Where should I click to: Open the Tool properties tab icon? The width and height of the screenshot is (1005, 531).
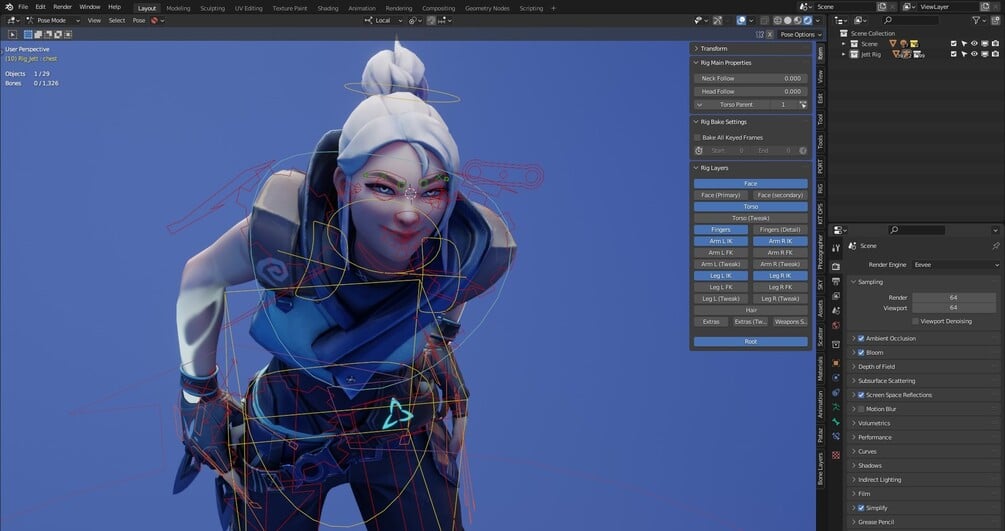tap(836, 248)
